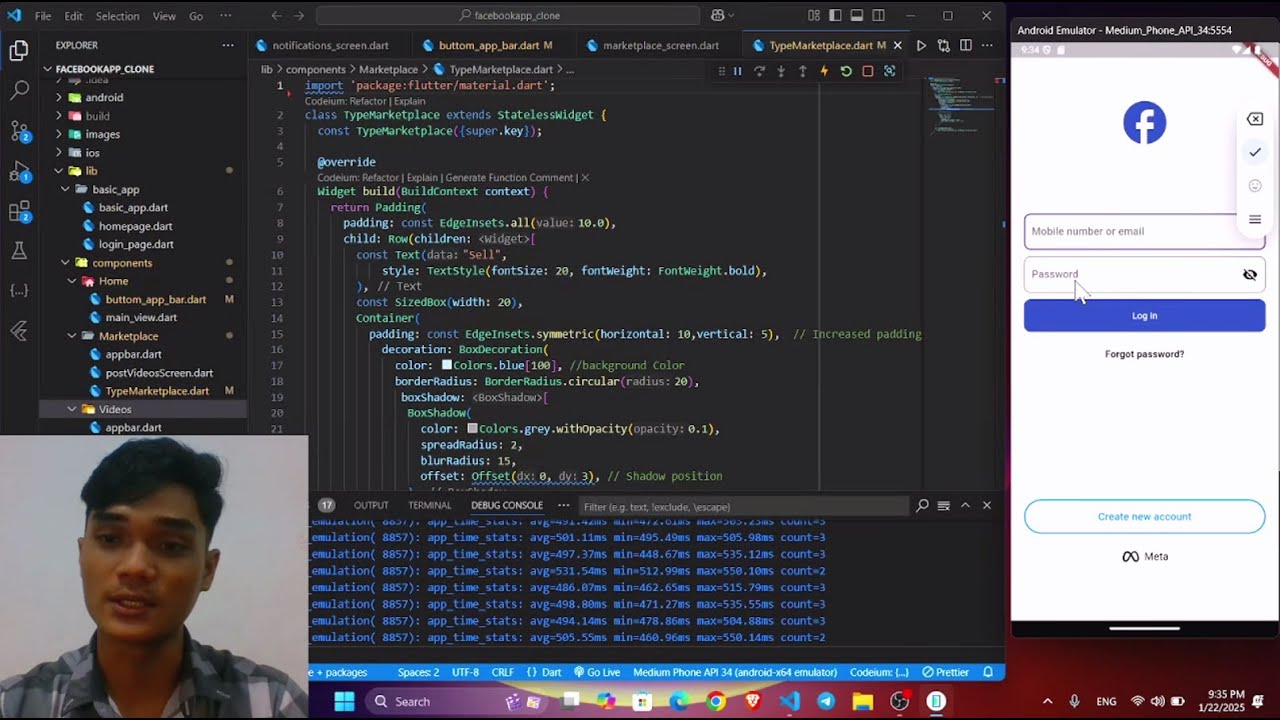Open the Source Control view
1280x720 pixels.
click(19, 131)
